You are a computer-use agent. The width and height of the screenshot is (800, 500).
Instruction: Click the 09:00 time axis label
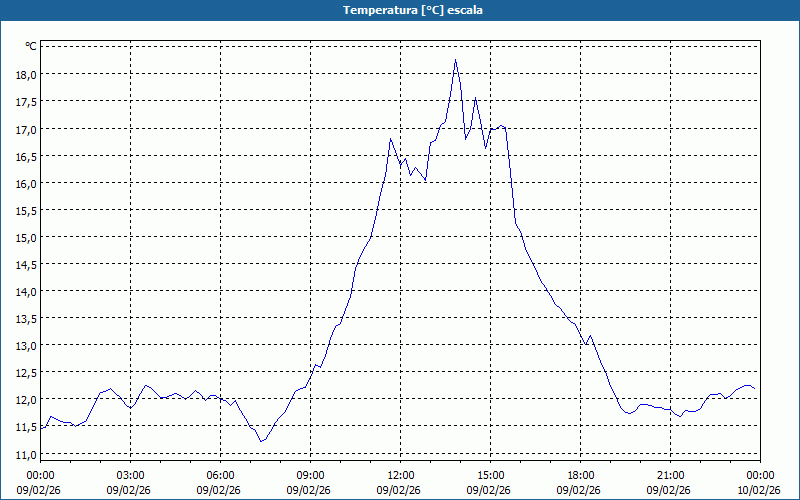pos(311,475)
